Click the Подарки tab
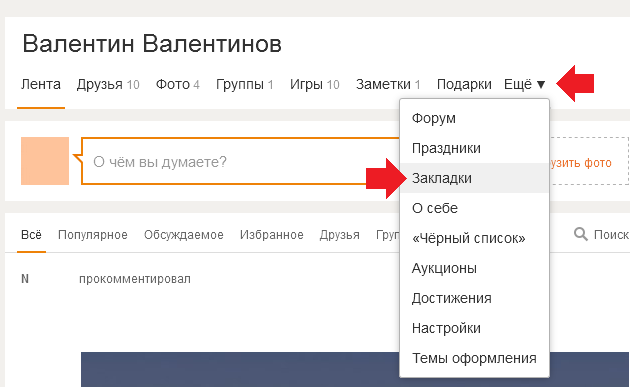This screenshot has width=630, height=387. pyautogui.click(x=464, y=84)
